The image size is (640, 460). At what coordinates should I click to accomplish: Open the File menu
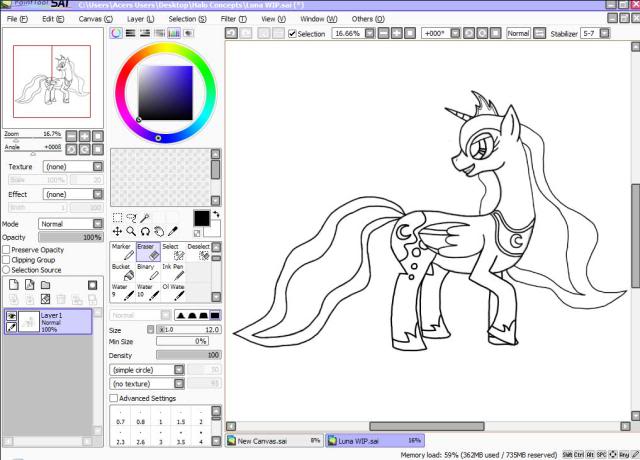[x=17, y=19]
